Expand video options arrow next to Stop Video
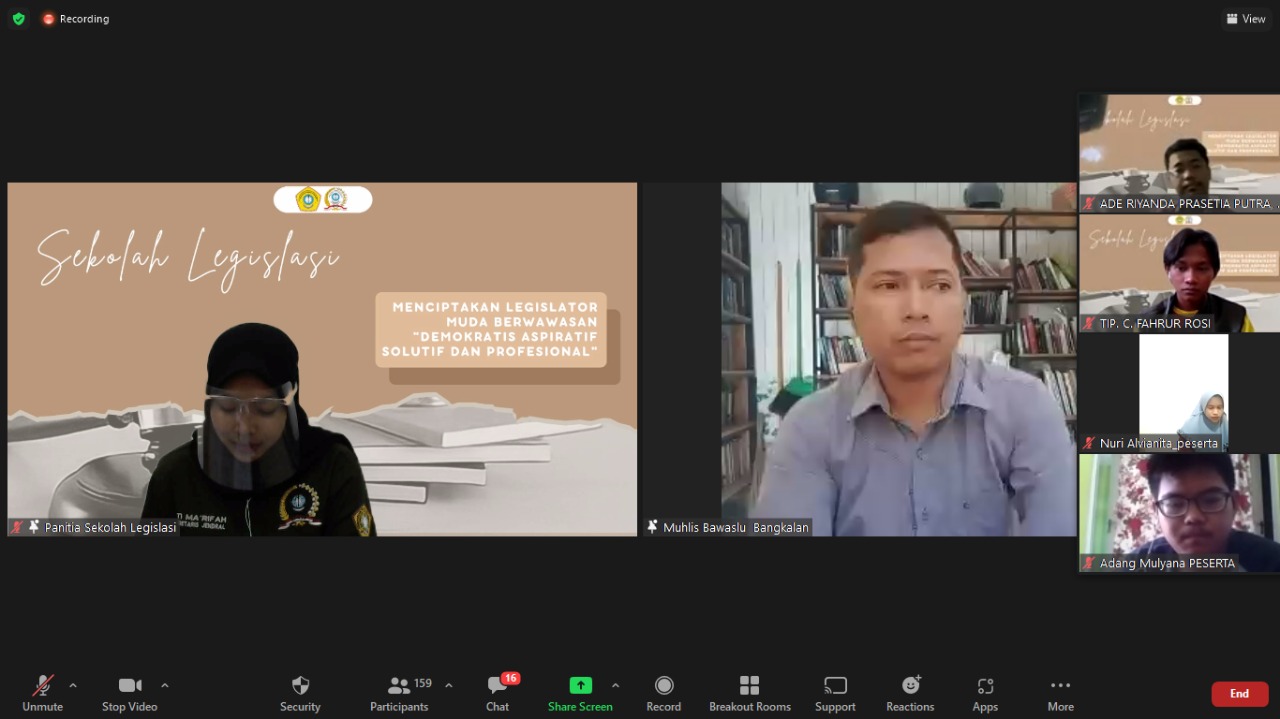The width and height of the screenshot is (1280, 719). point(165,685)
